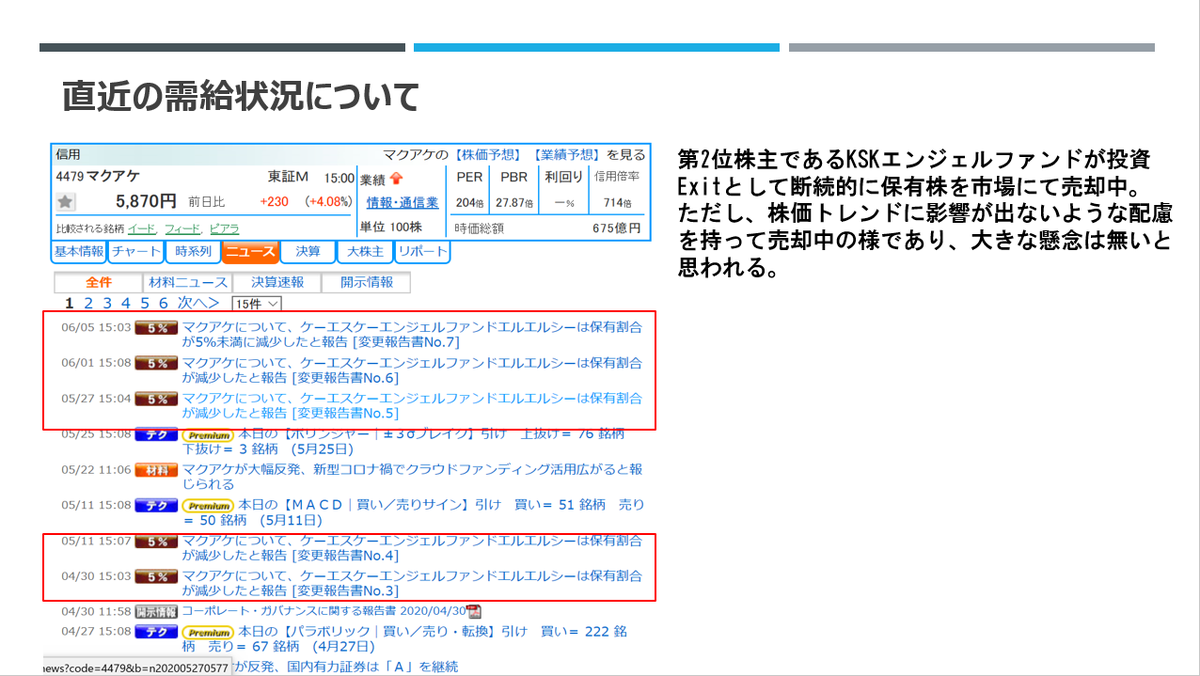Go to news page 4

(x=126, y=302)
